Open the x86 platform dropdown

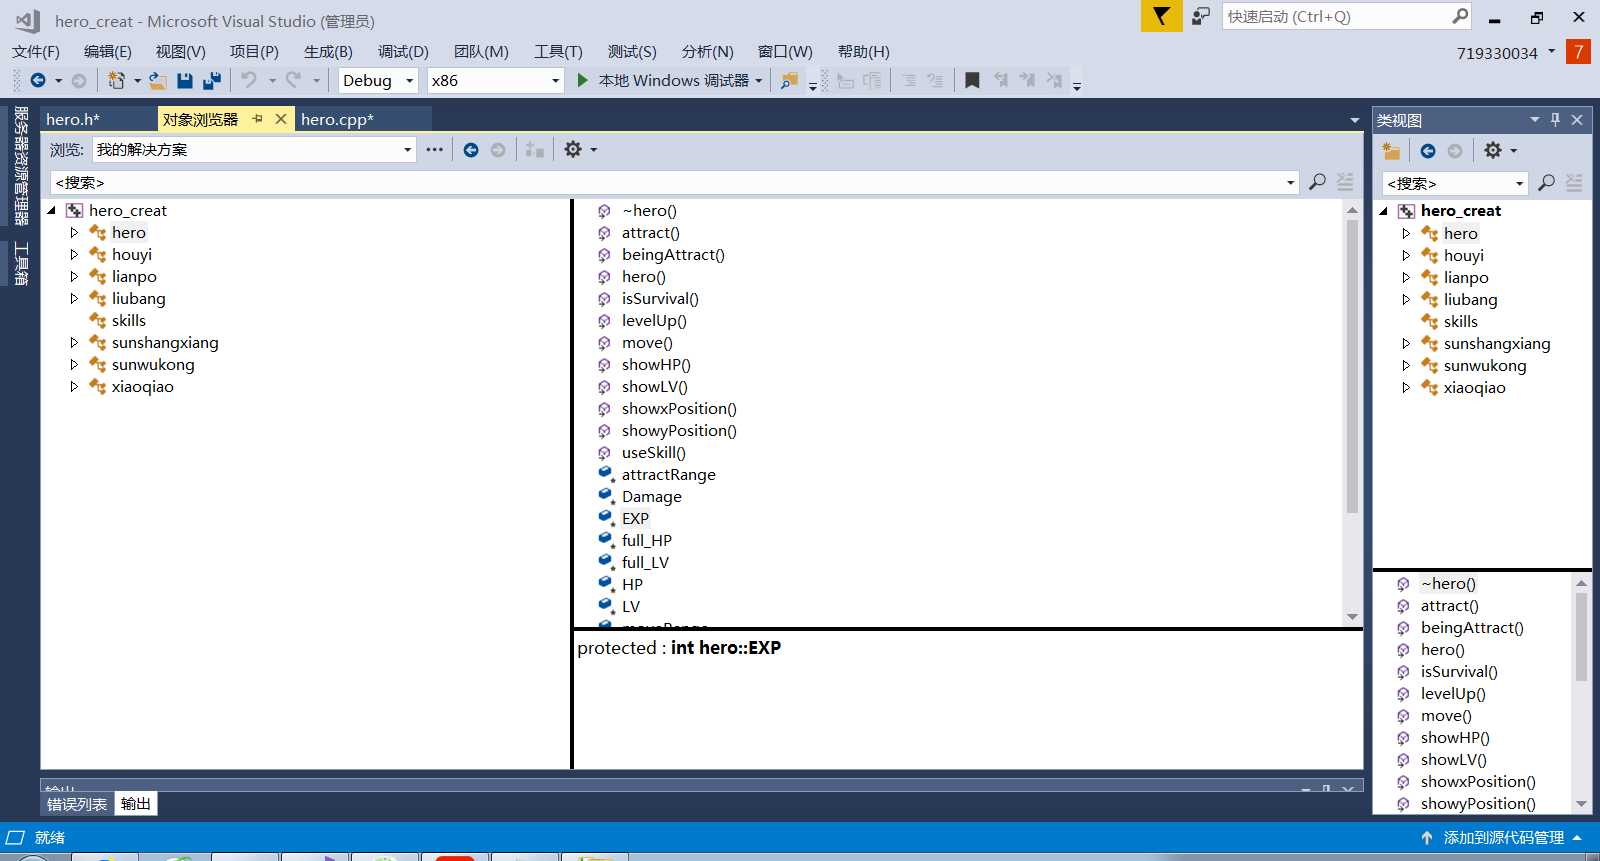tap(496, 80)
